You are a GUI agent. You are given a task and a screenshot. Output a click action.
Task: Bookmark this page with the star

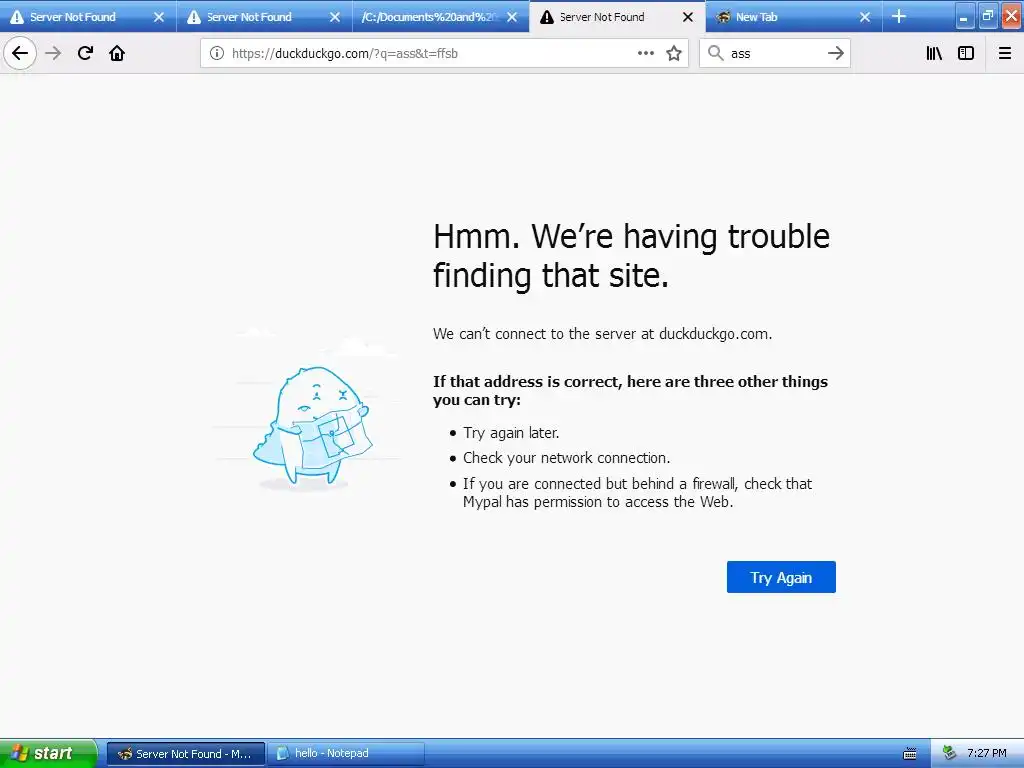tap(674, 54)
